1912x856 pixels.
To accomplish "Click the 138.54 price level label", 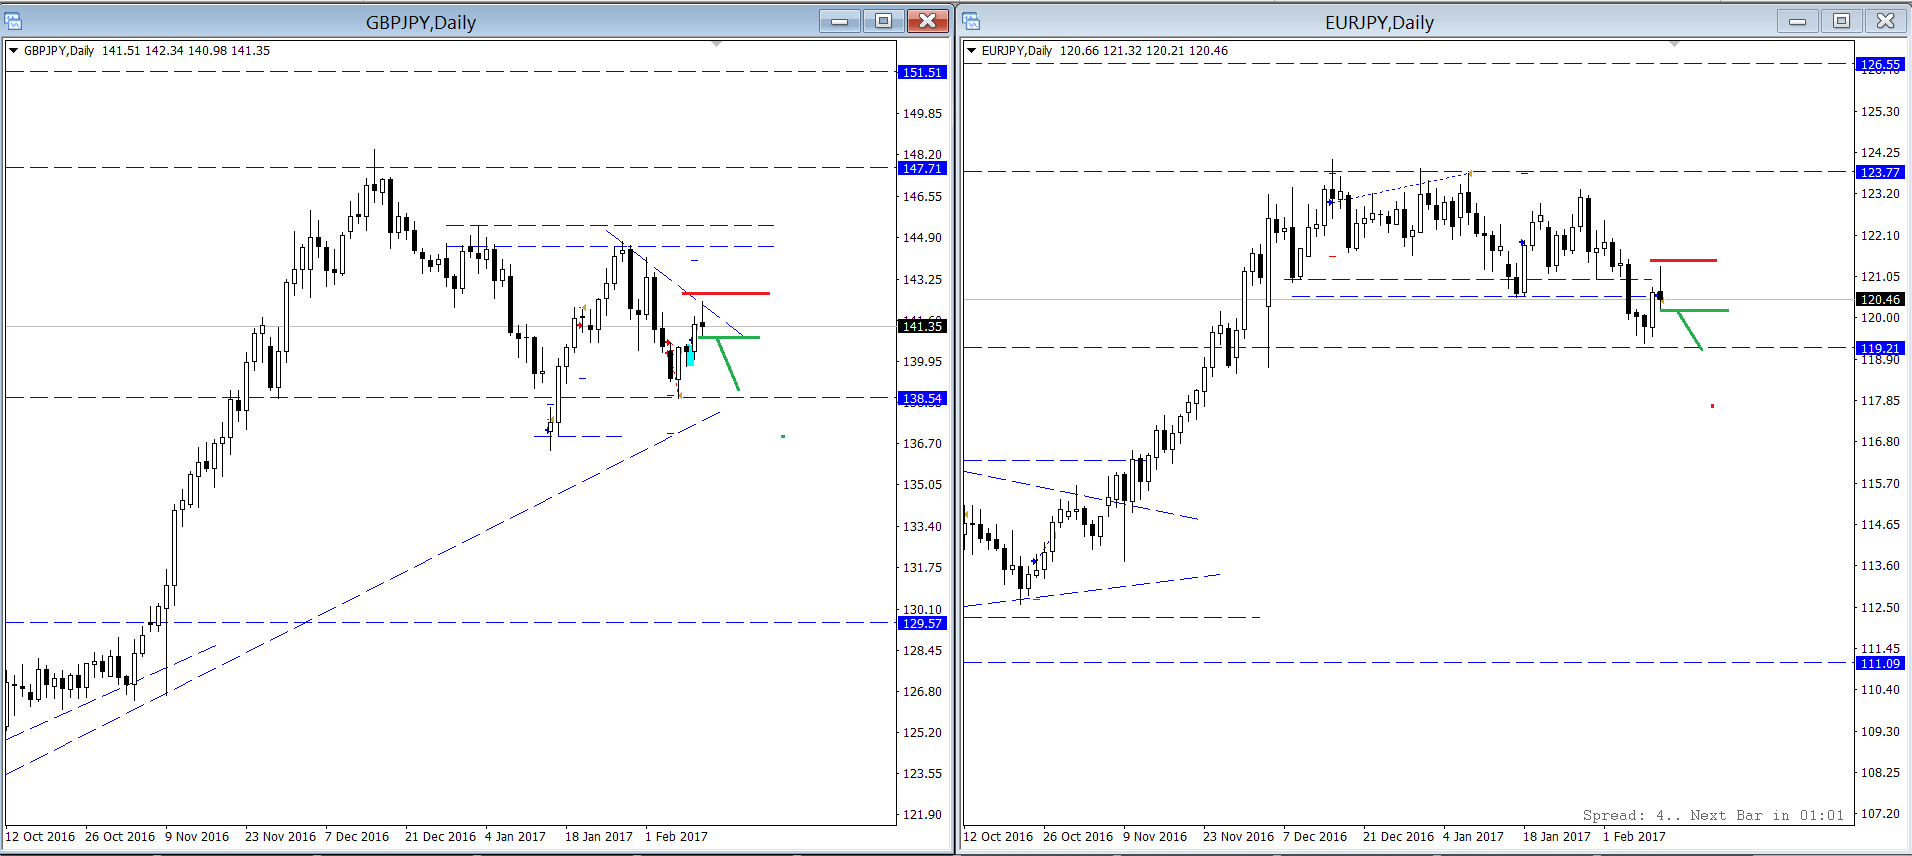I will pyautogui.click(x=922, y=398).
